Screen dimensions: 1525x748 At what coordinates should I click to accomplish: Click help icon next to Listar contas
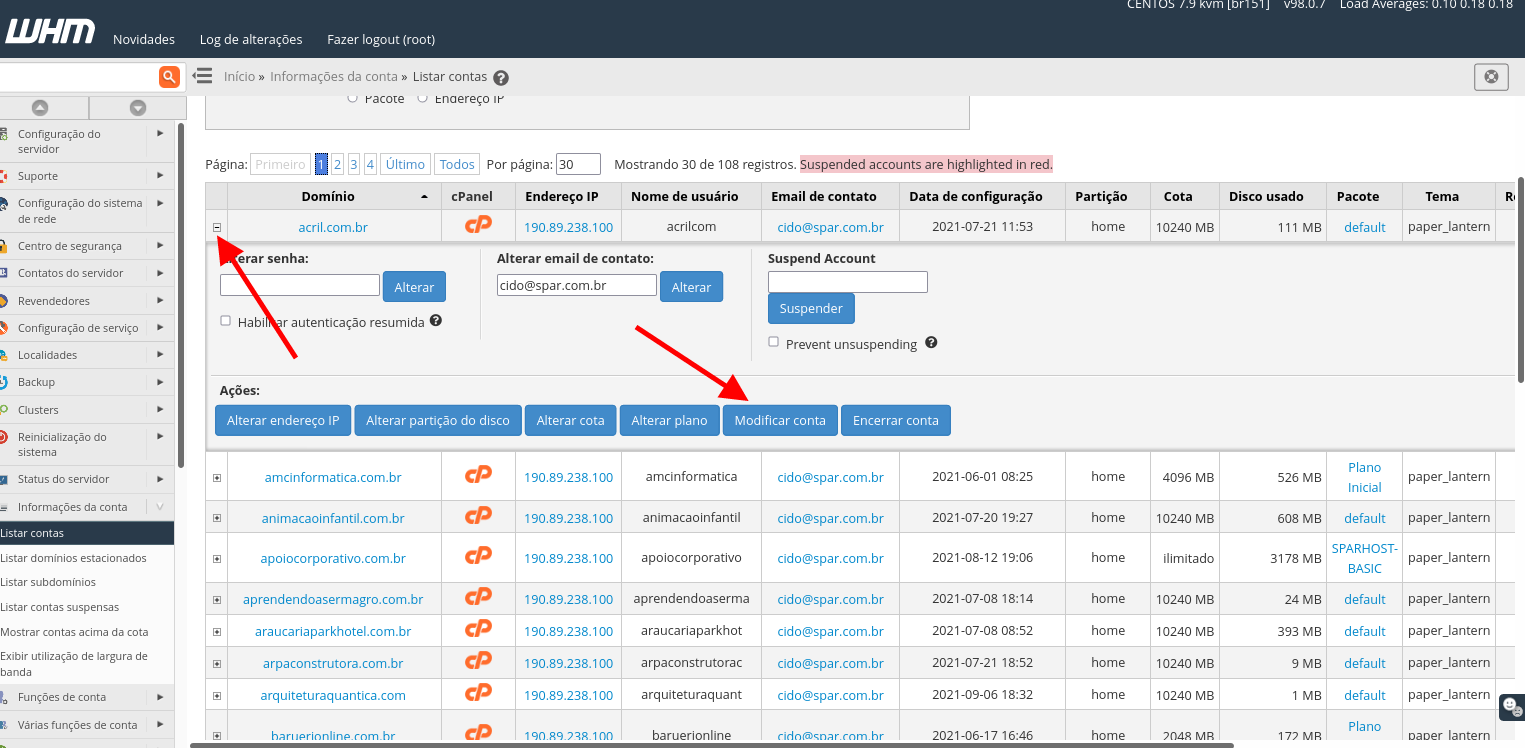point(501,78)
